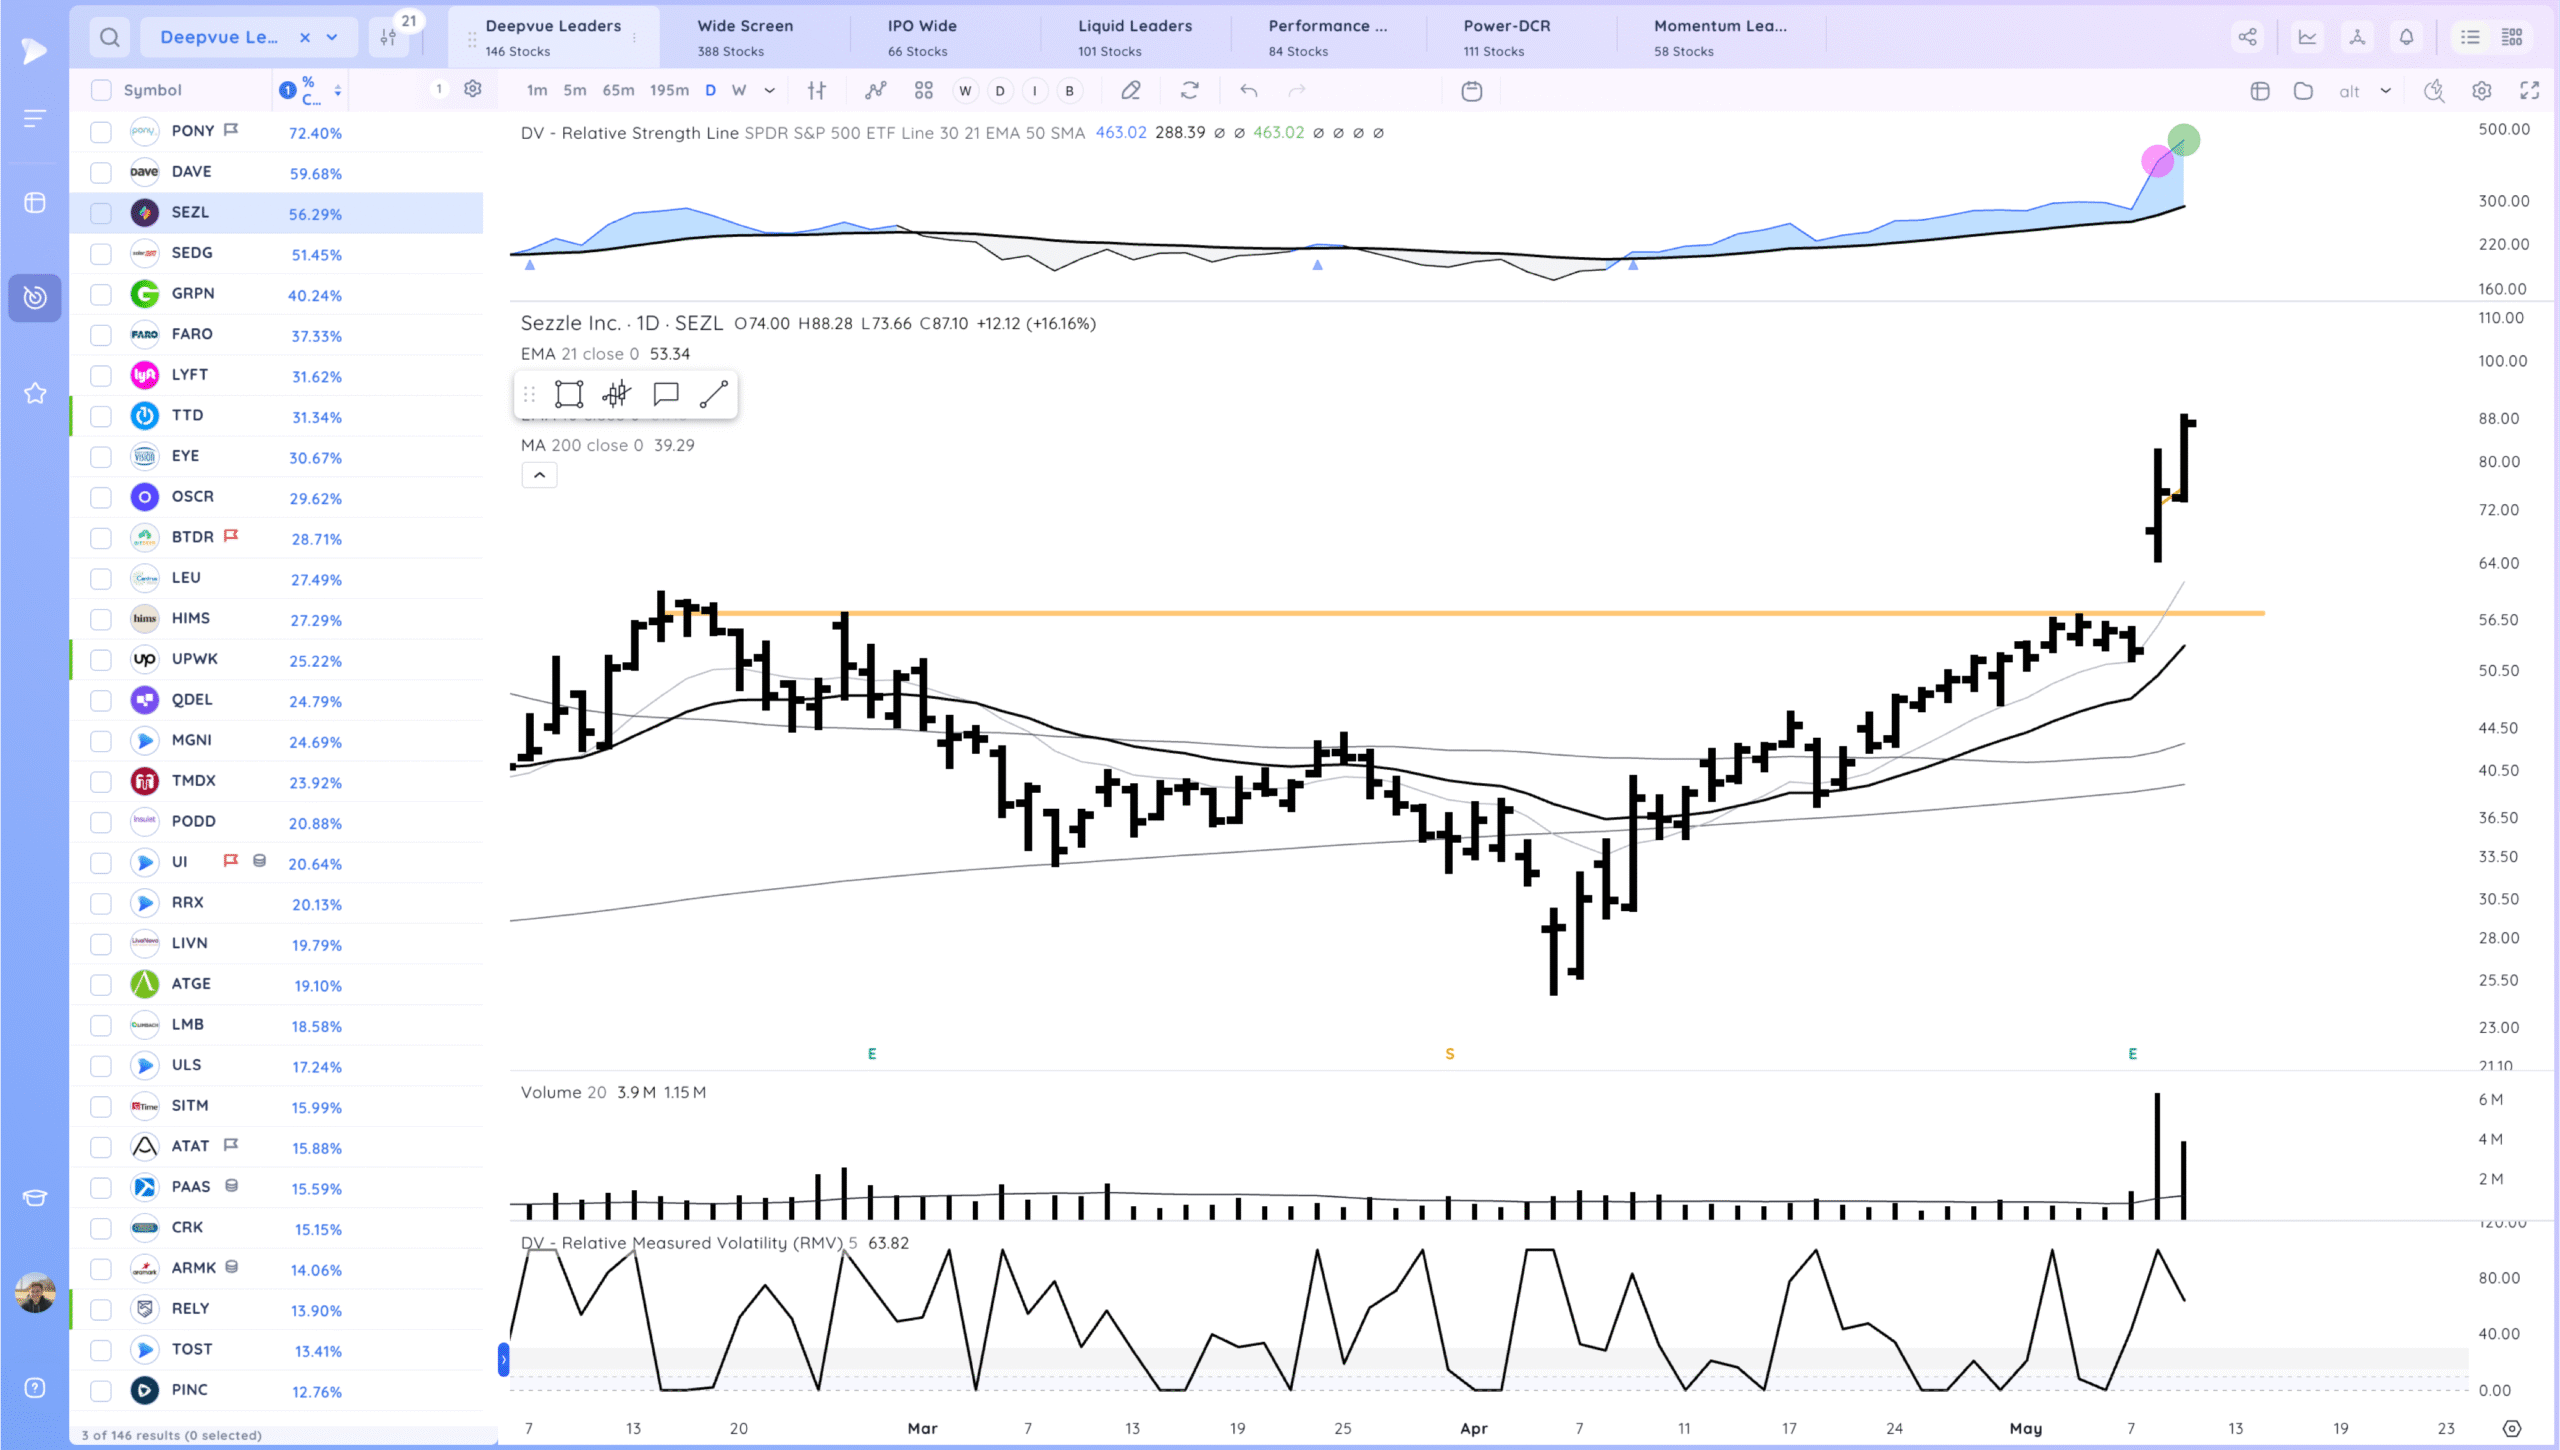
Task: Expand the timeframe chevron after W
Action: [x=769, y=91]
